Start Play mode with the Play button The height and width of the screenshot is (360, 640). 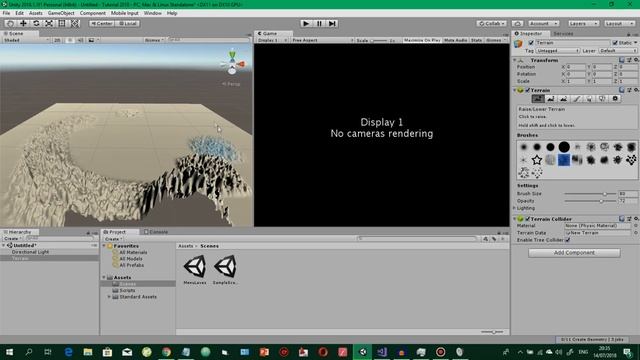tap(306, 24)
